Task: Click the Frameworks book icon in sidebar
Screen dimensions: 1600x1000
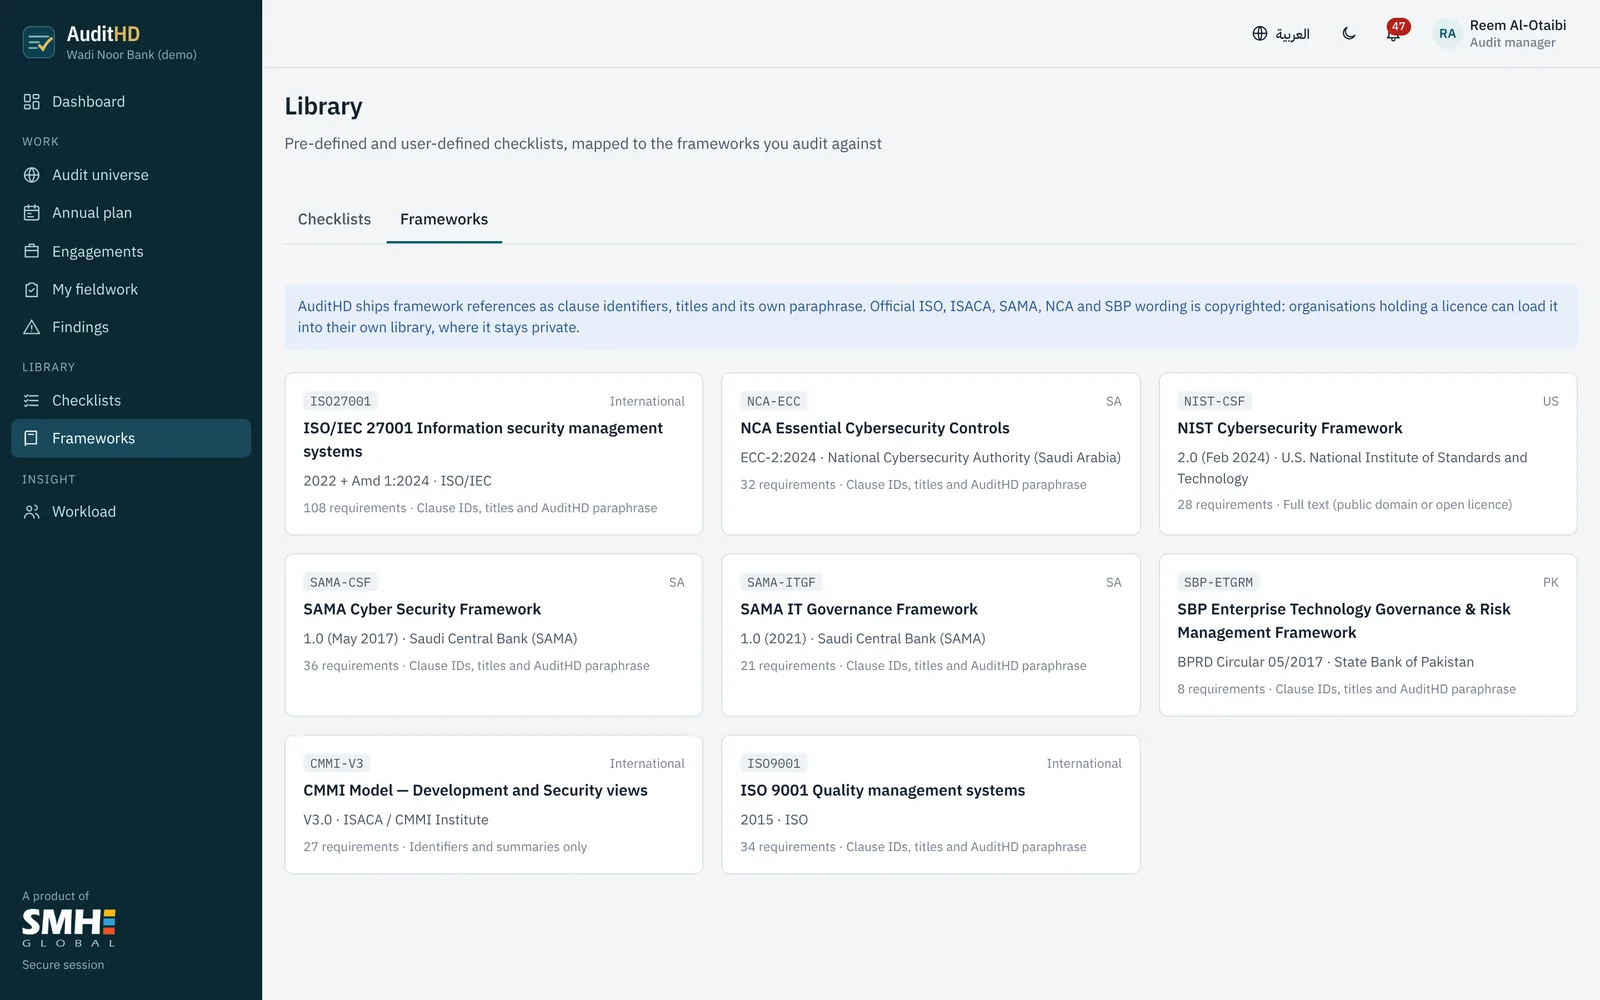Action: 32,438
